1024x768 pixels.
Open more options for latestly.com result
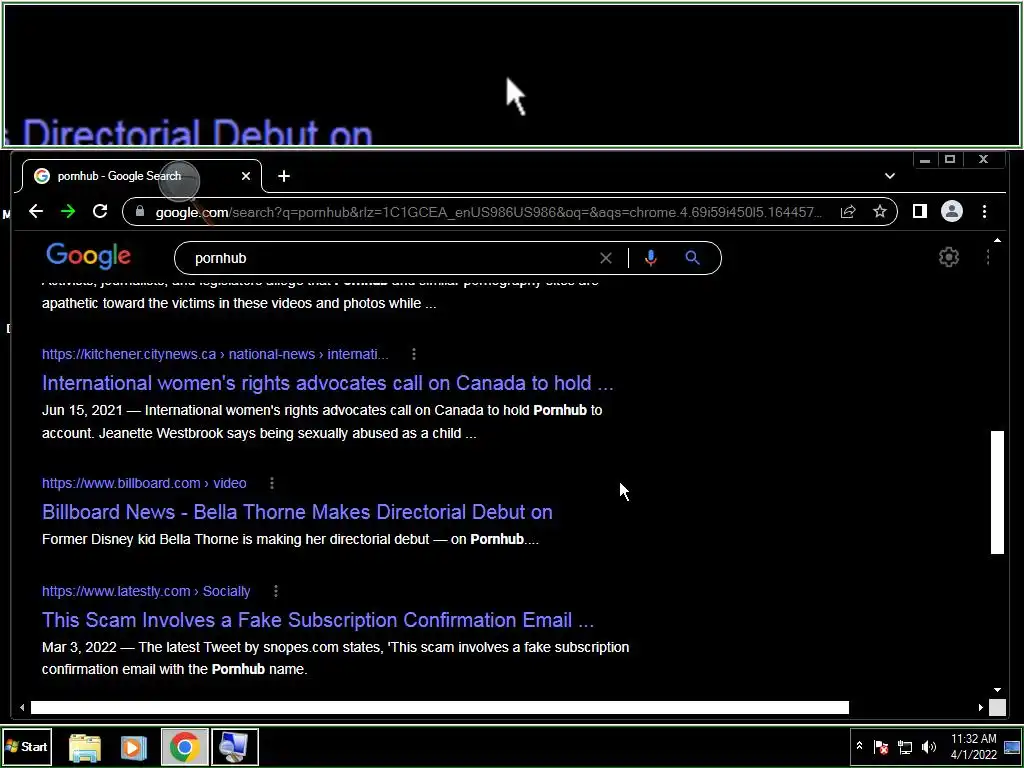click(x=276, y=591)
